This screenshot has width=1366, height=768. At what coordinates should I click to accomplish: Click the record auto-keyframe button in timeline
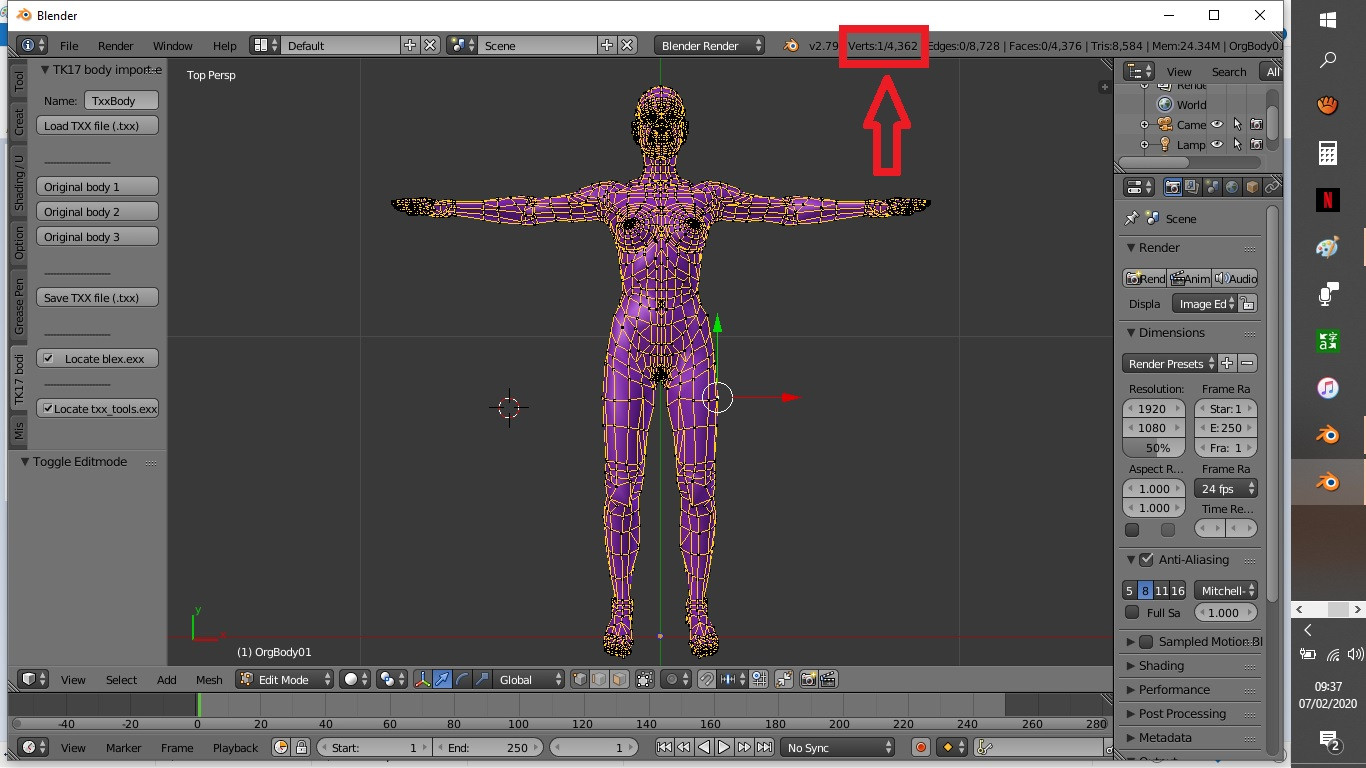pos(921,747)
